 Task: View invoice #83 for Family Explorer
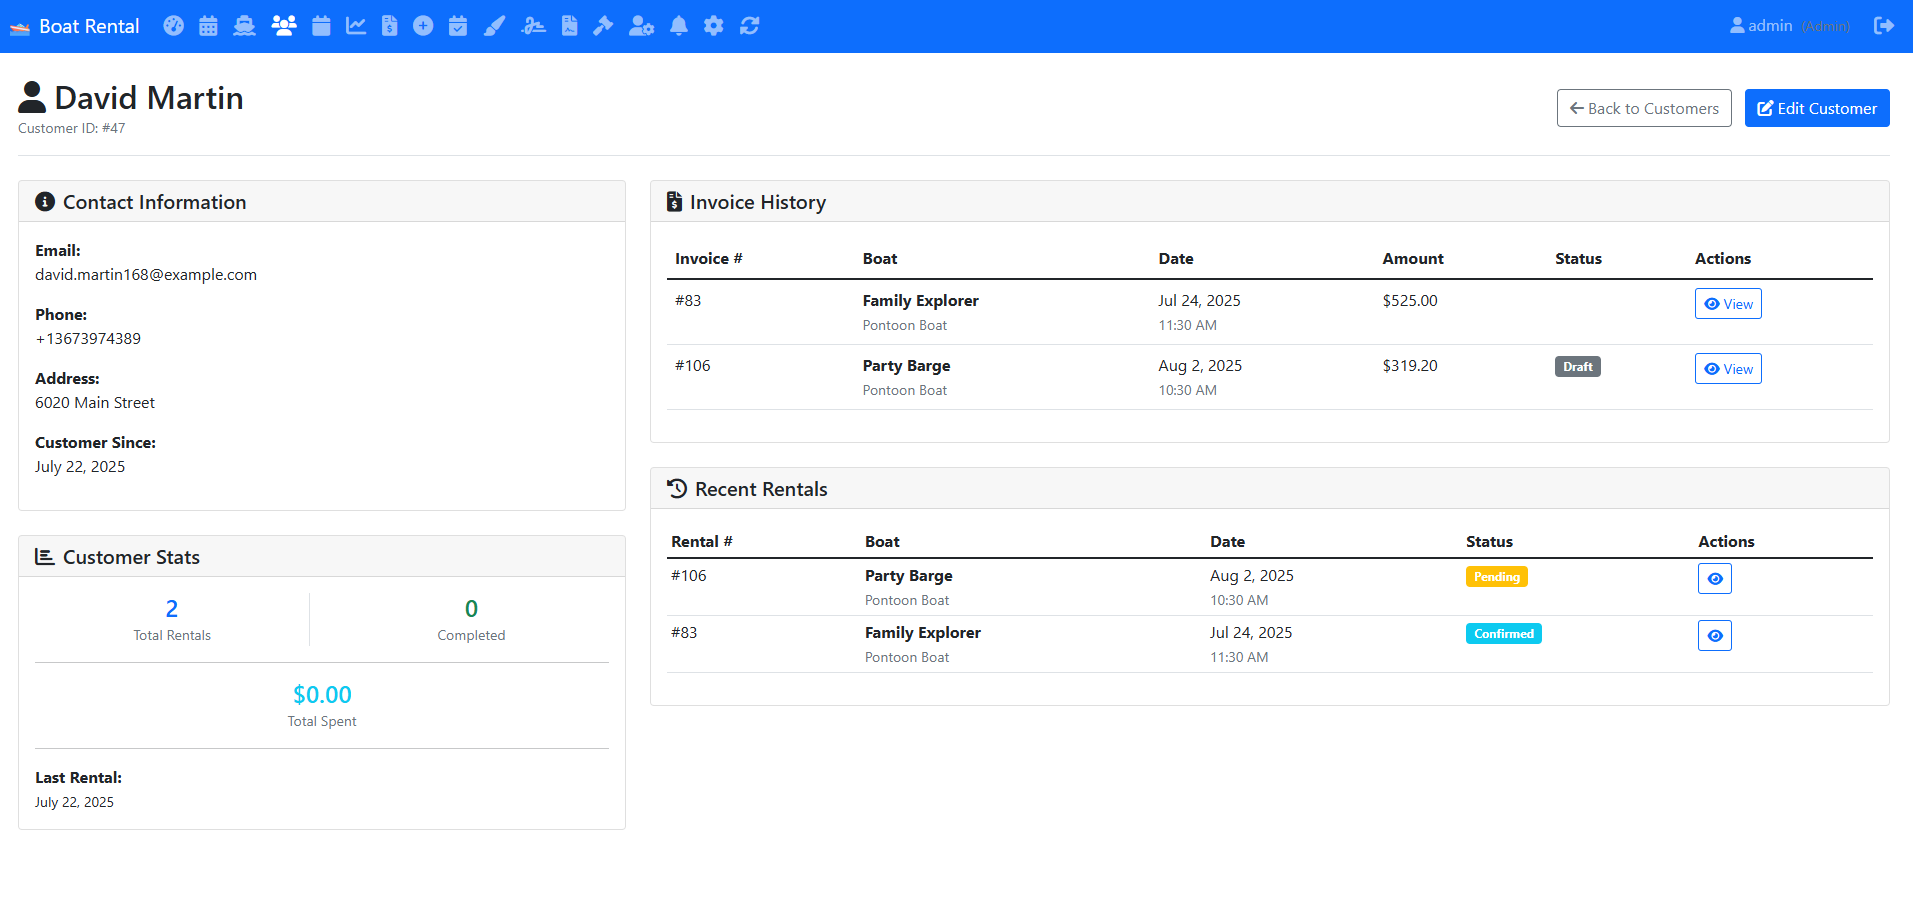(x=1728, y=304)
